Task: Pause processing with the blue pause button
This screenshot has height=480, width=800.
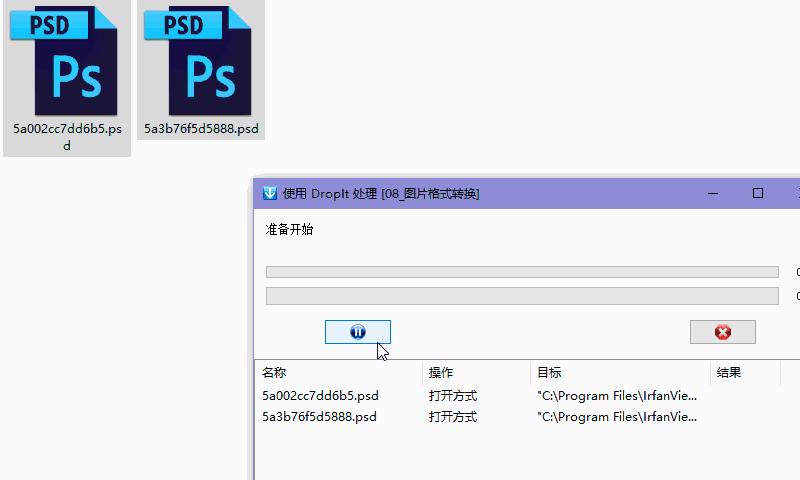Action: point(358,332)
